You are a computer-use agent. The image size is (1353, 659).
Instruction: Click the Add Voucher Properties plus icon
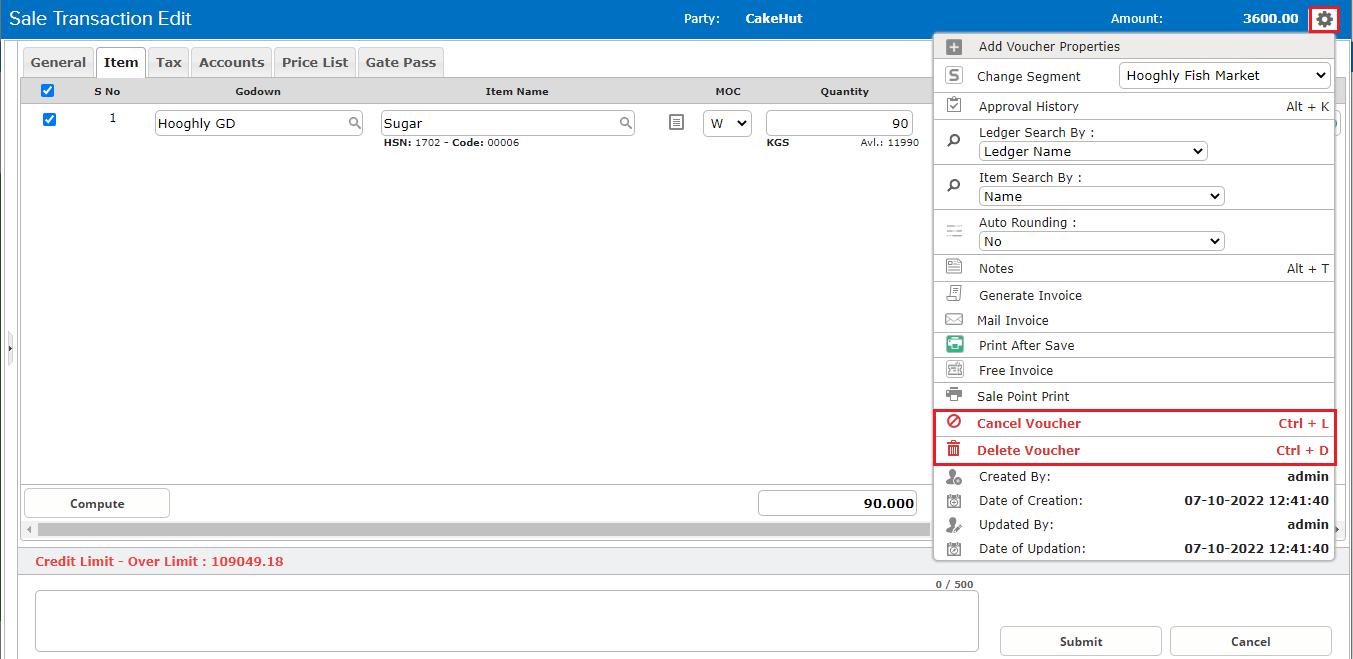[x=954, y=47]
